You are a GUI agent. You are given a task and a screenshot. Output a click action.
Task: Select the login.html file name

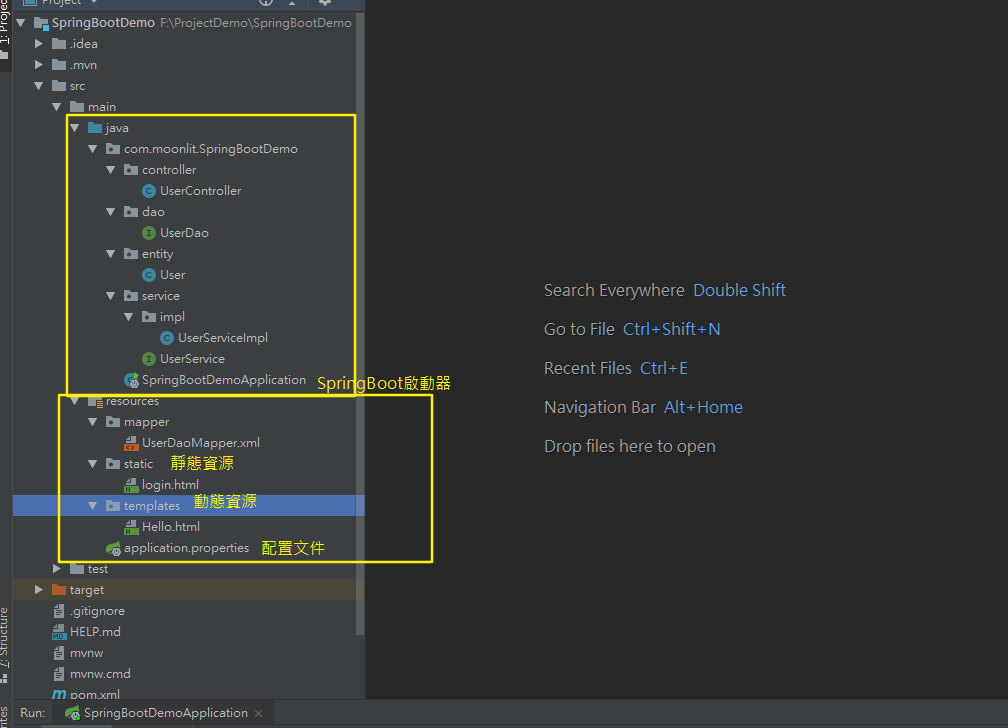(170, 485)
